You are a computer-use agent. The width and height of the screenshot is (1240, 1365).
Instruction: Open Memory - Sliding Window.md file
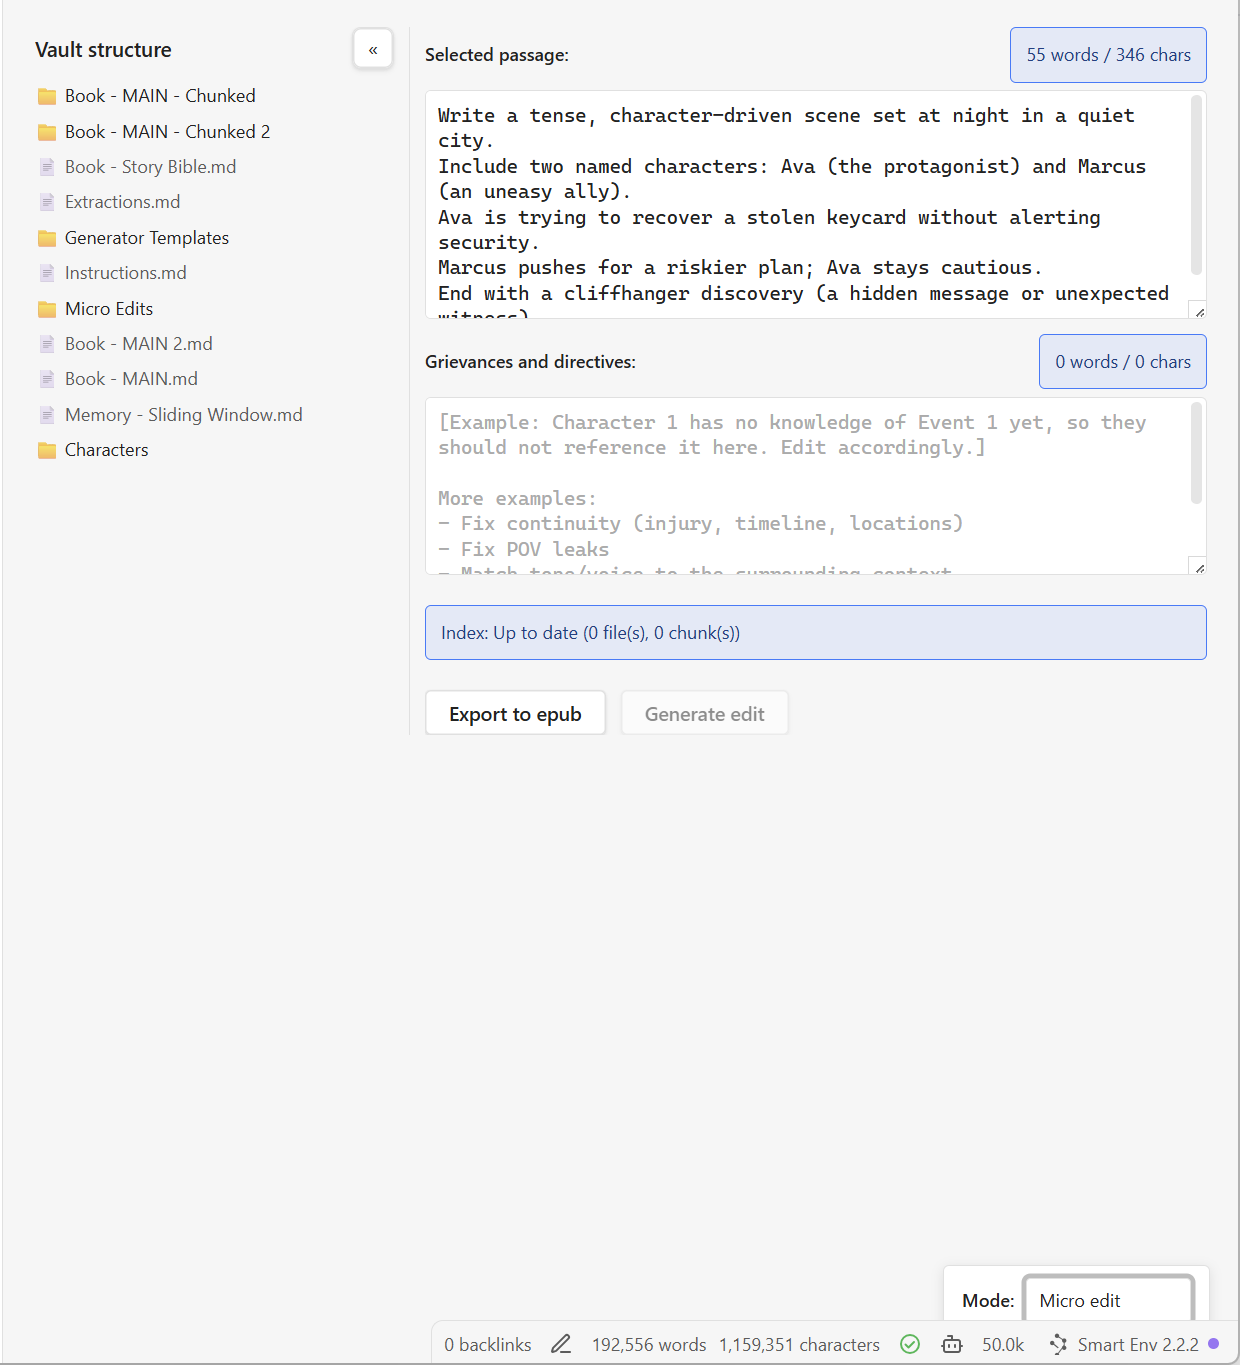(183, 415)
